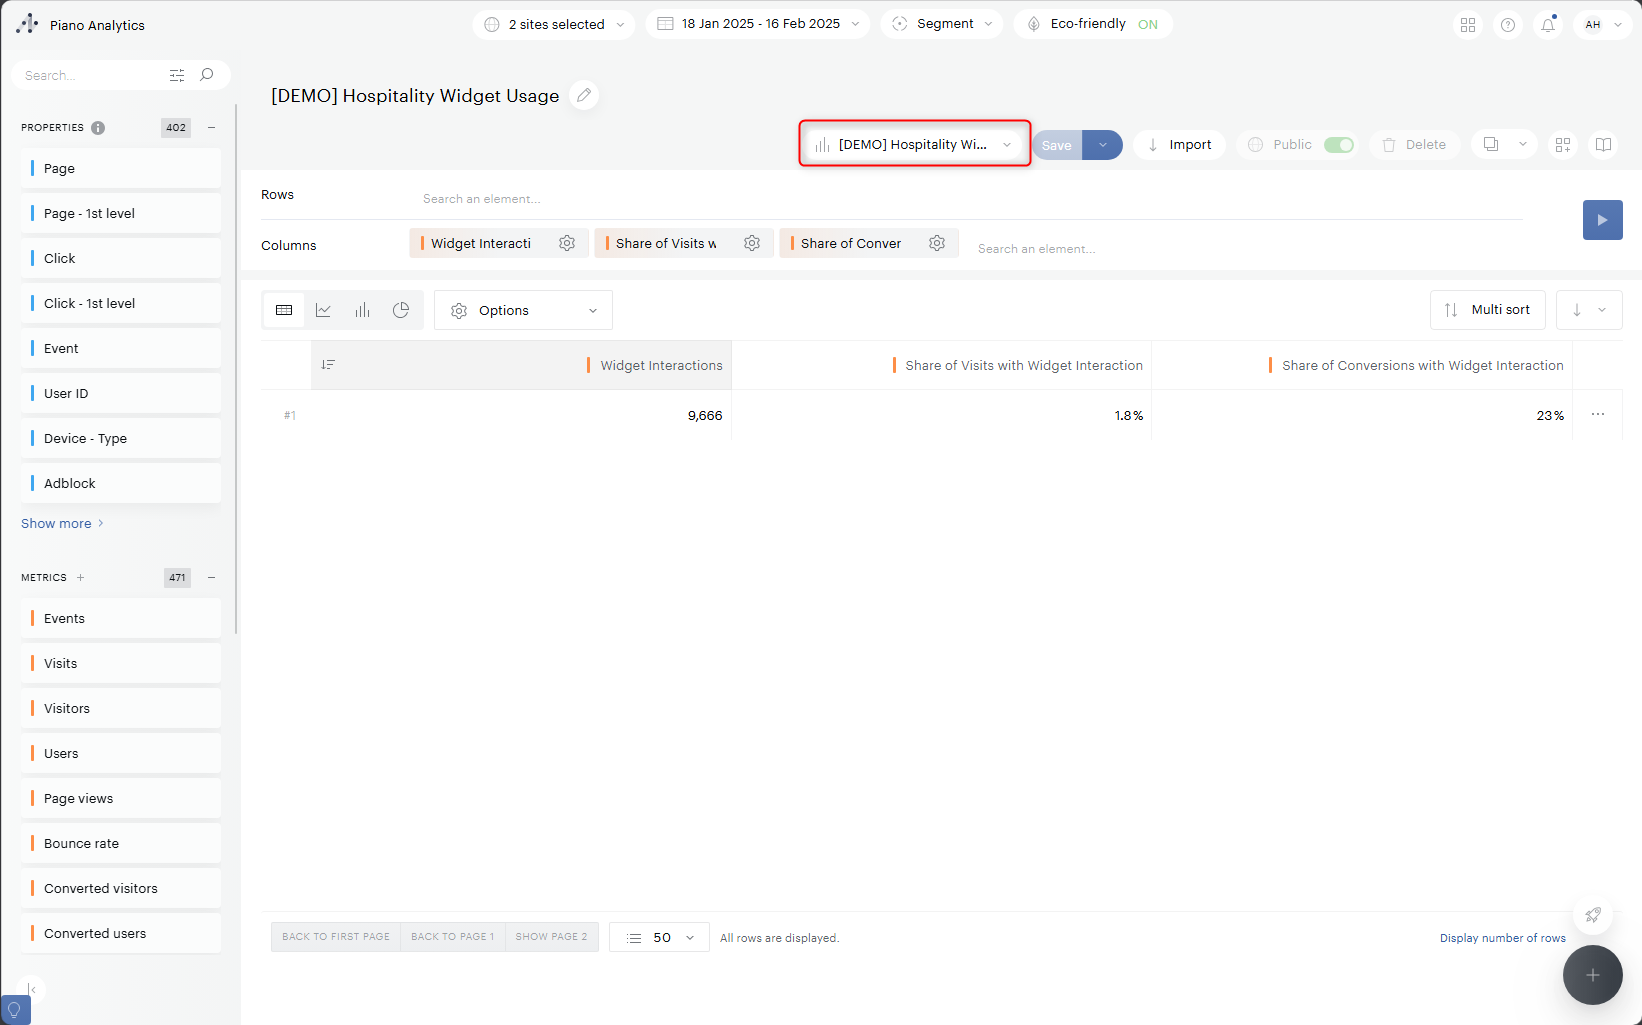Click the blue run query play button
The height and width of the screenshot is (1025, 1642).
point(1602,220)
